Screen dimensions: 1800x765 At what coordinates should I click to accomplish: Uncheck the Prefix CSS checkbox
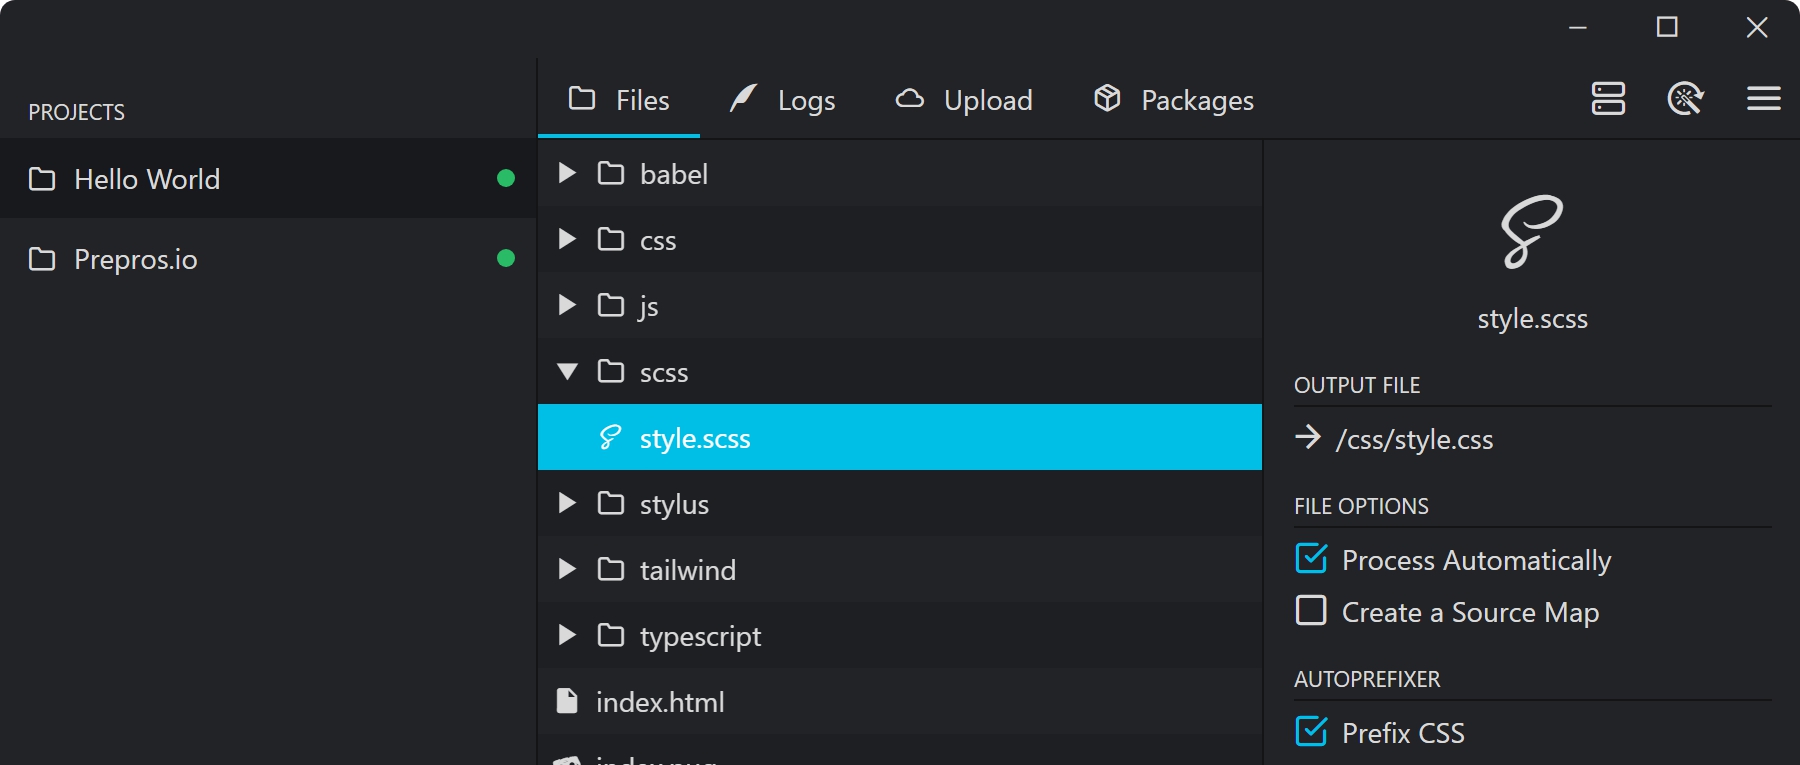pyautogui.click(x=1311, y=731)
